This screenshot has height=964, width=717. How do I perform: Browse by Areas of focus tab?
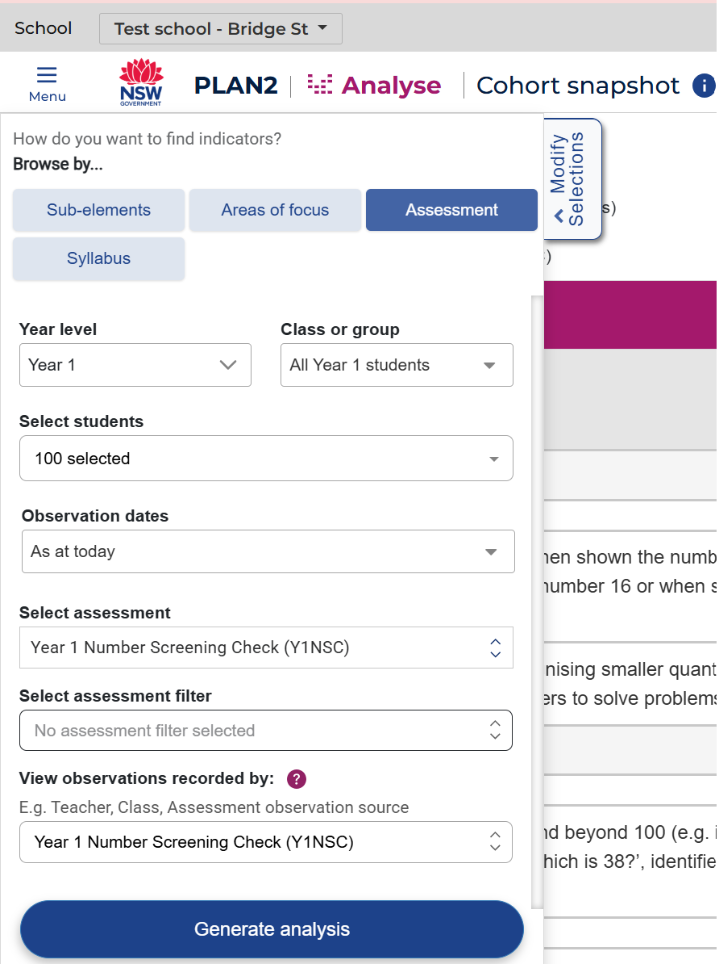coord(275,210)
